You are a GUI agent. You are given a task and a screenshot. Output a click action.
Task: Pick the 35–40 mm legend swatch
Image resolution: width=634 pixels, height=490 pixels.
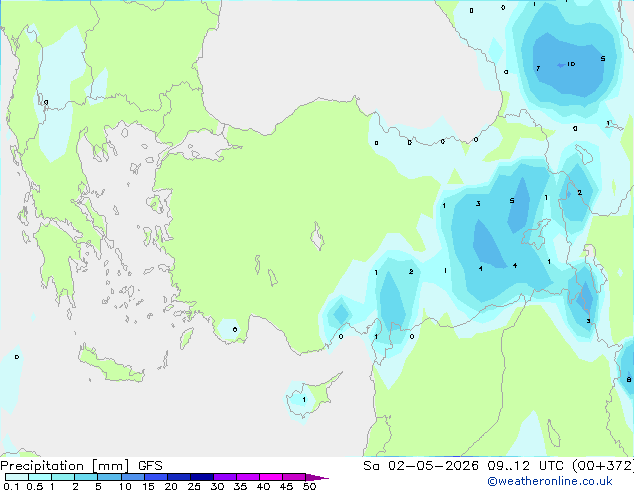[248, 477]
